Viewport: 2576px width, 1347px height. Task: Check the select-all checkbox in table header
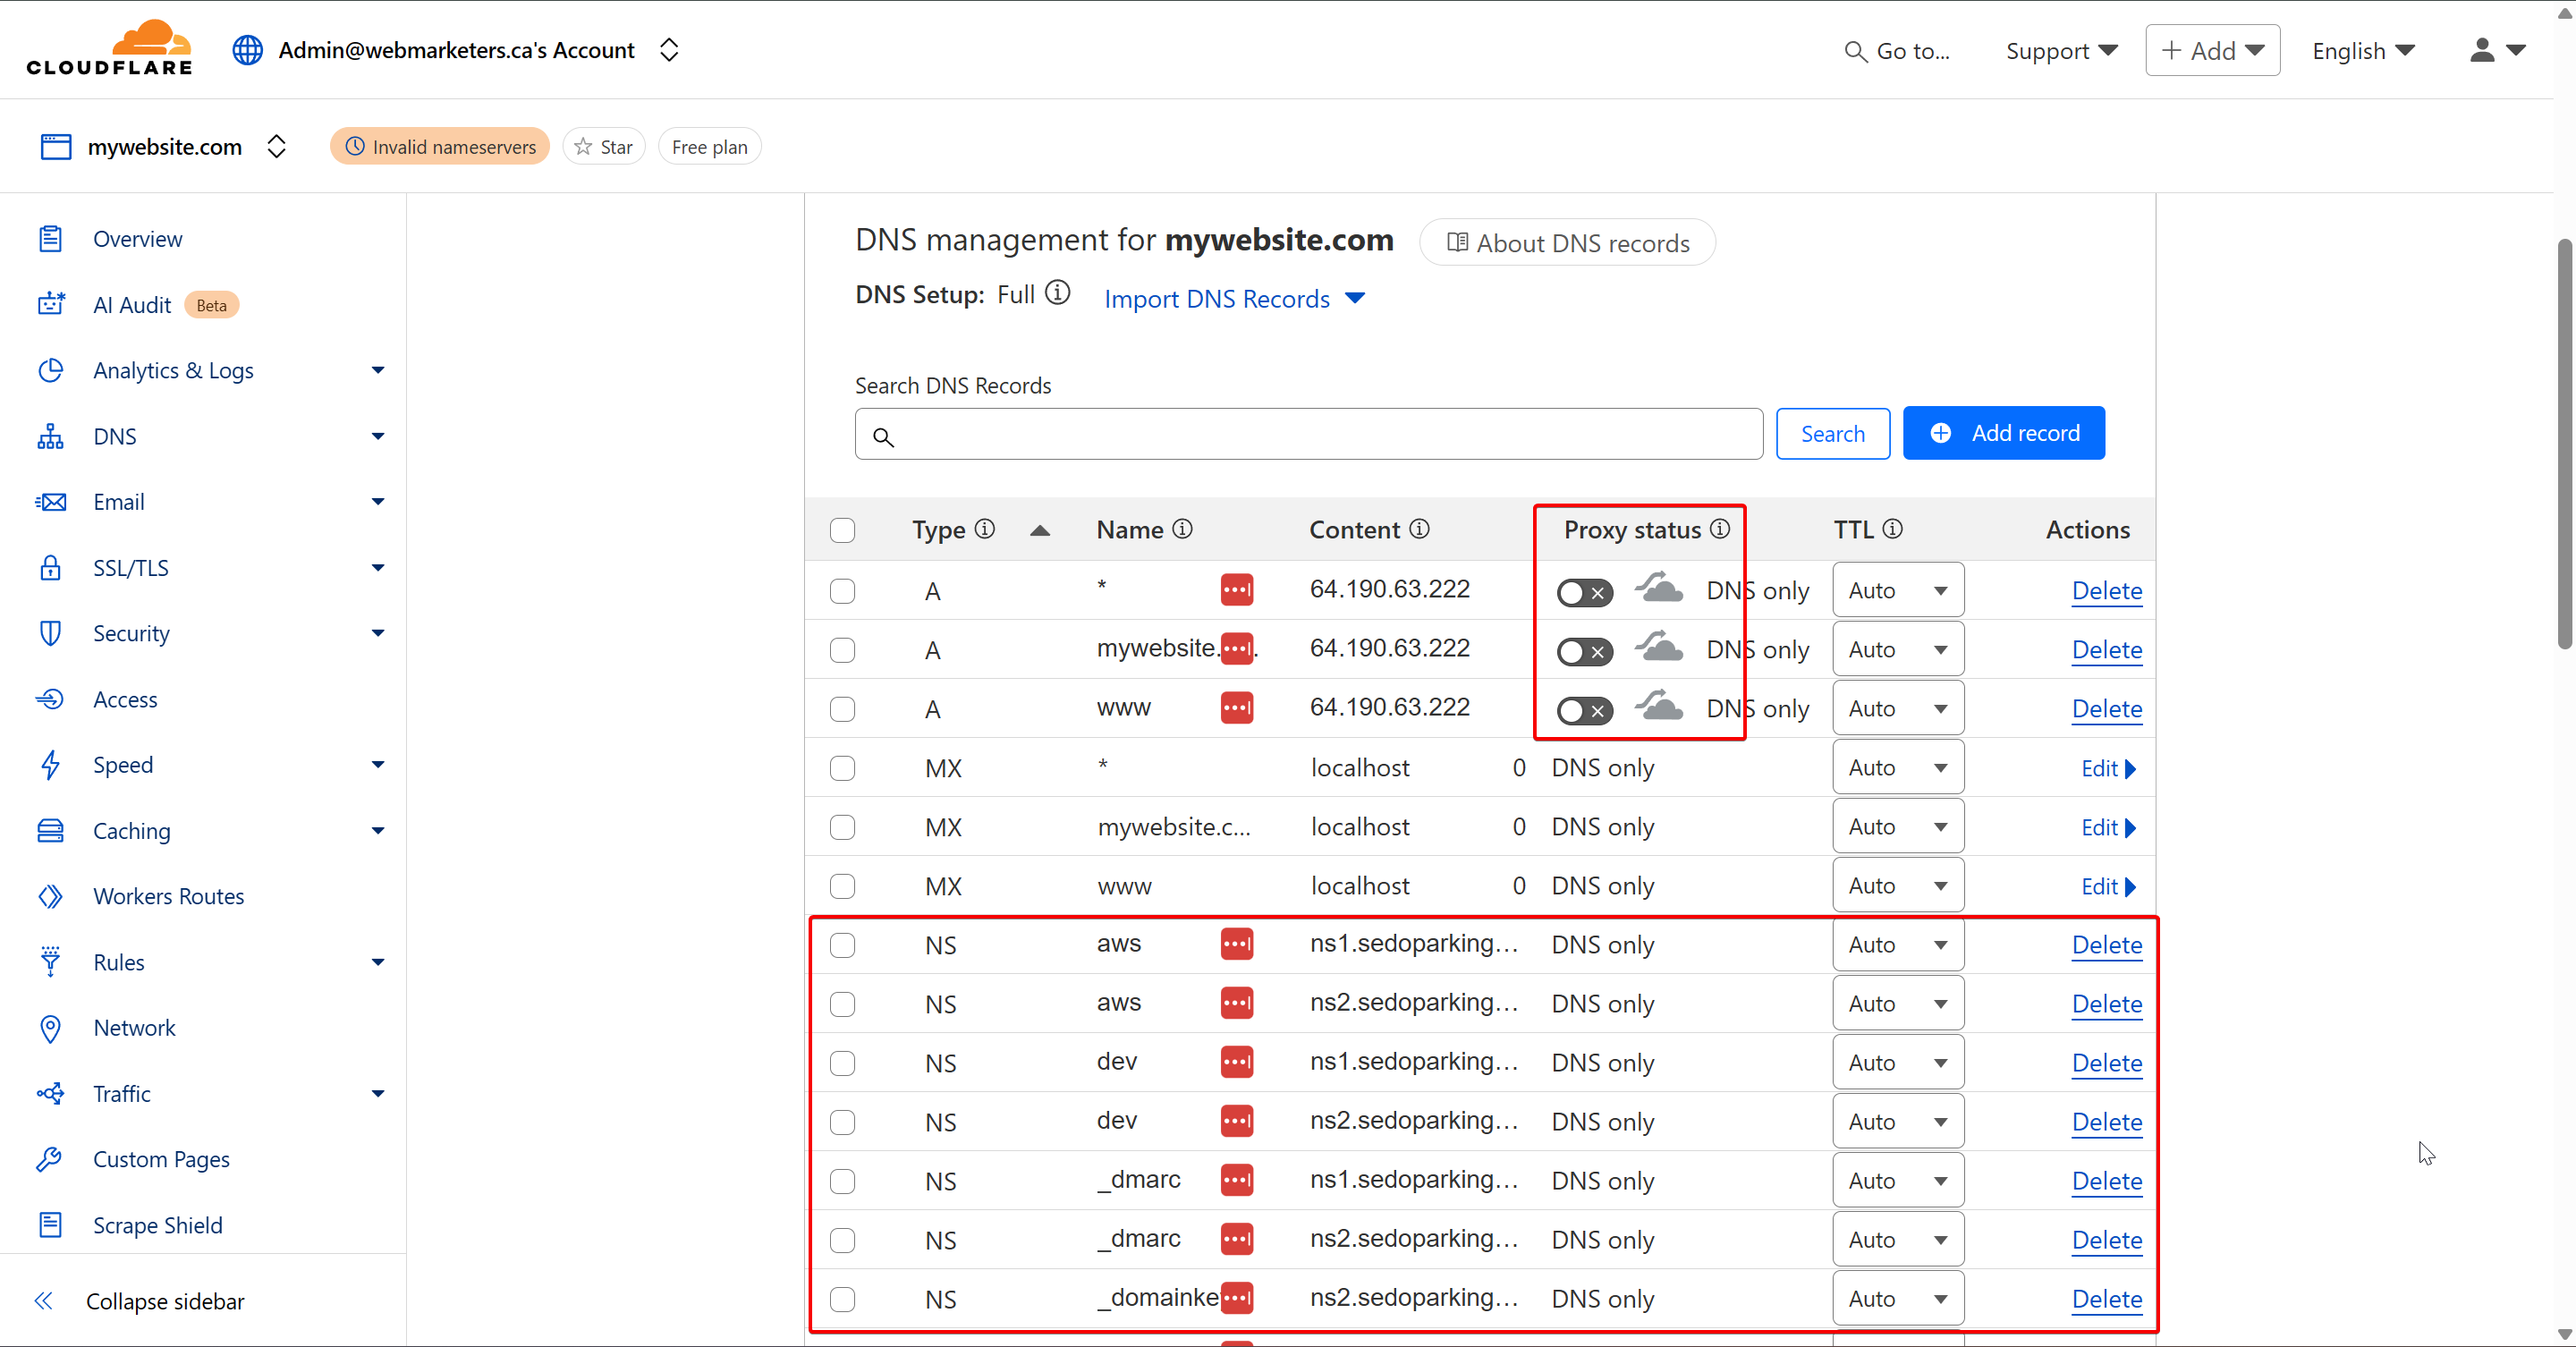[x=843, y=530]
